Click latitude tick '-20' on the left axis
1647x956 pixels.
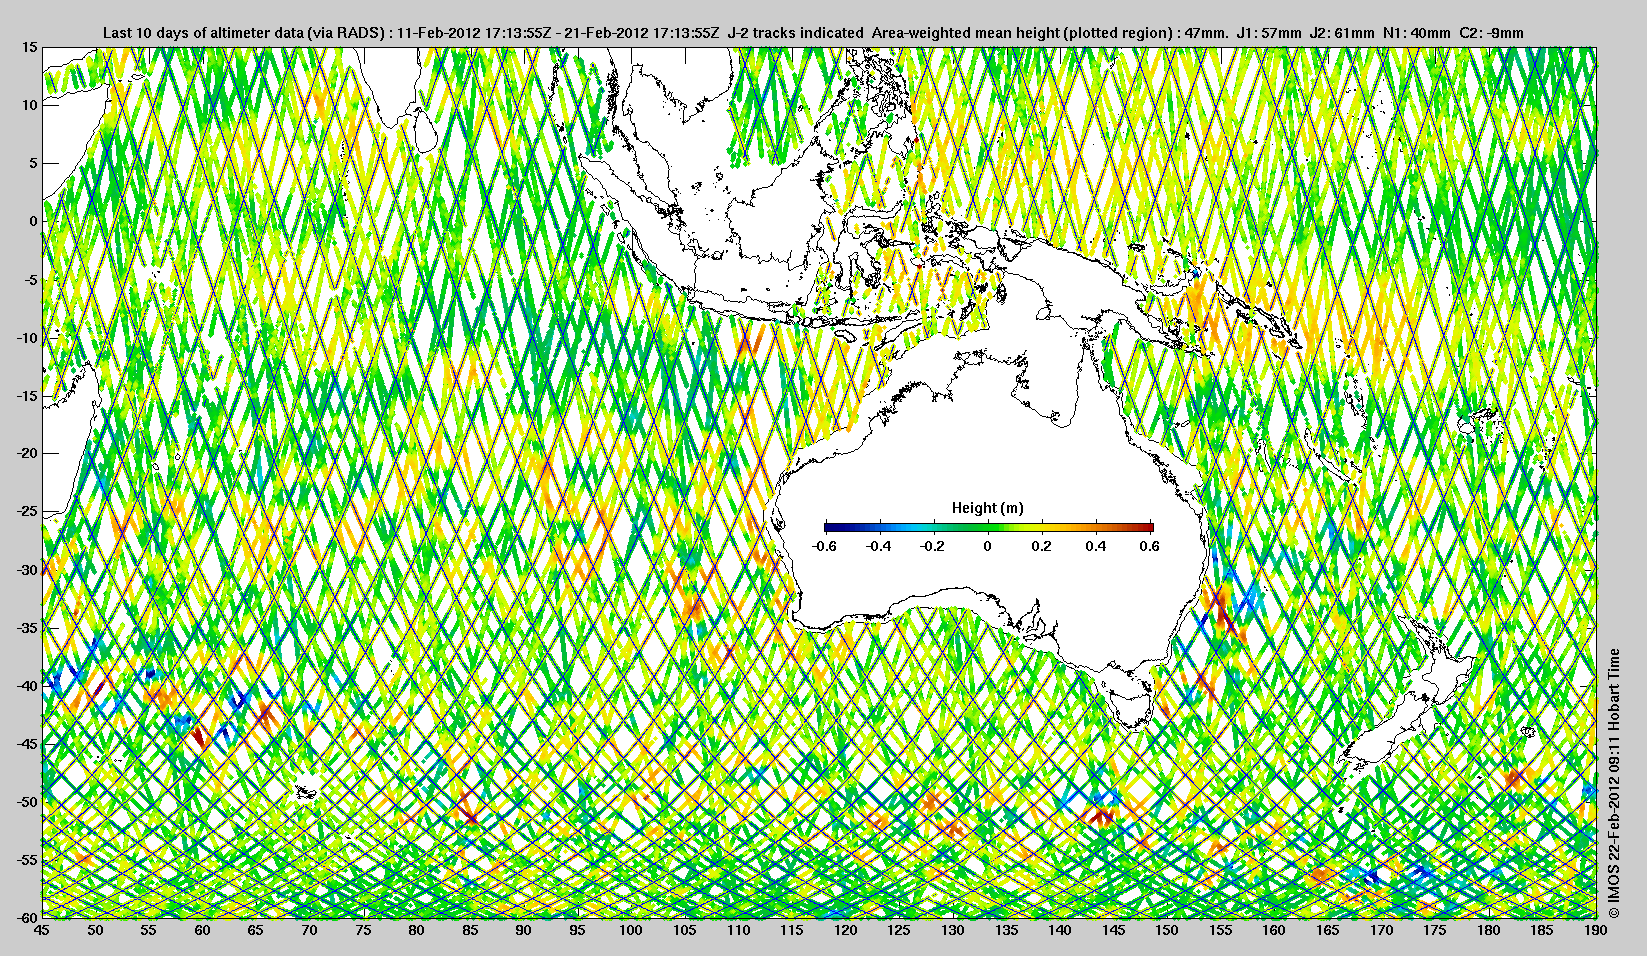[x=27, y=453]
